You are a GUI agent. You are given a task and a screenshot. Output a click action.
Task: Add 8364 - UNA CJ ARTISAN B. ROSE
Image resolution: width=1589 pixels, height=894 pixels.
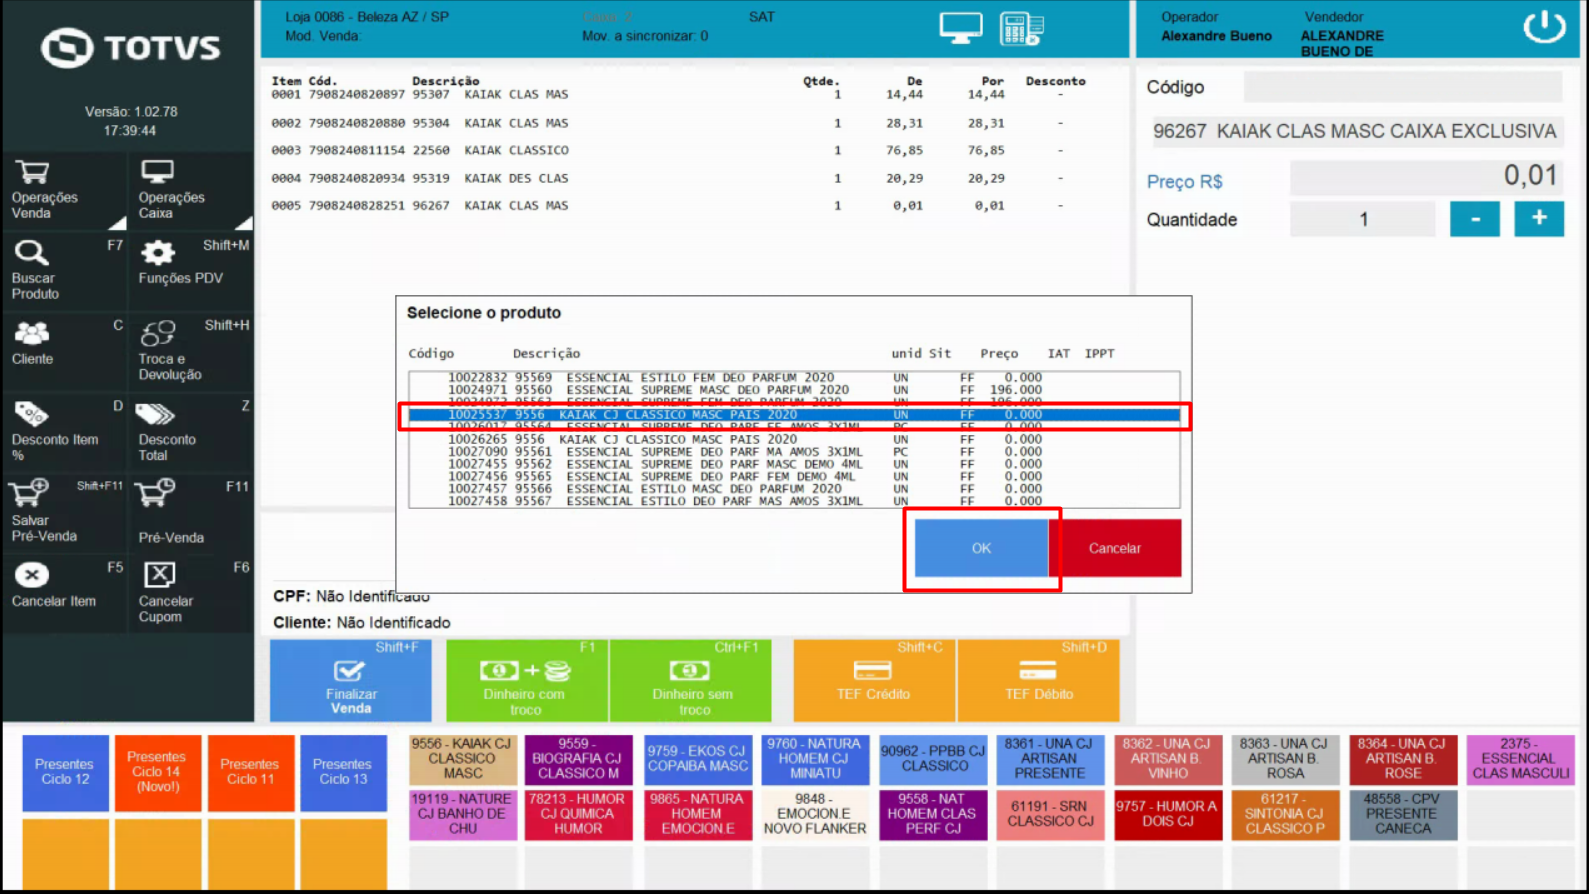pyautogui.click(x=1403, y=759)
